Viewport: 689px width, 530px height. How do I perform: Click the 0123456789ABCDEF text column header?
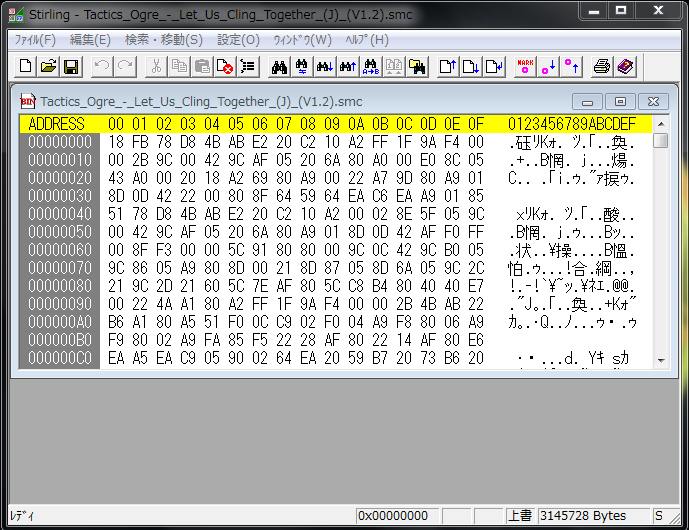coord(572,124)
